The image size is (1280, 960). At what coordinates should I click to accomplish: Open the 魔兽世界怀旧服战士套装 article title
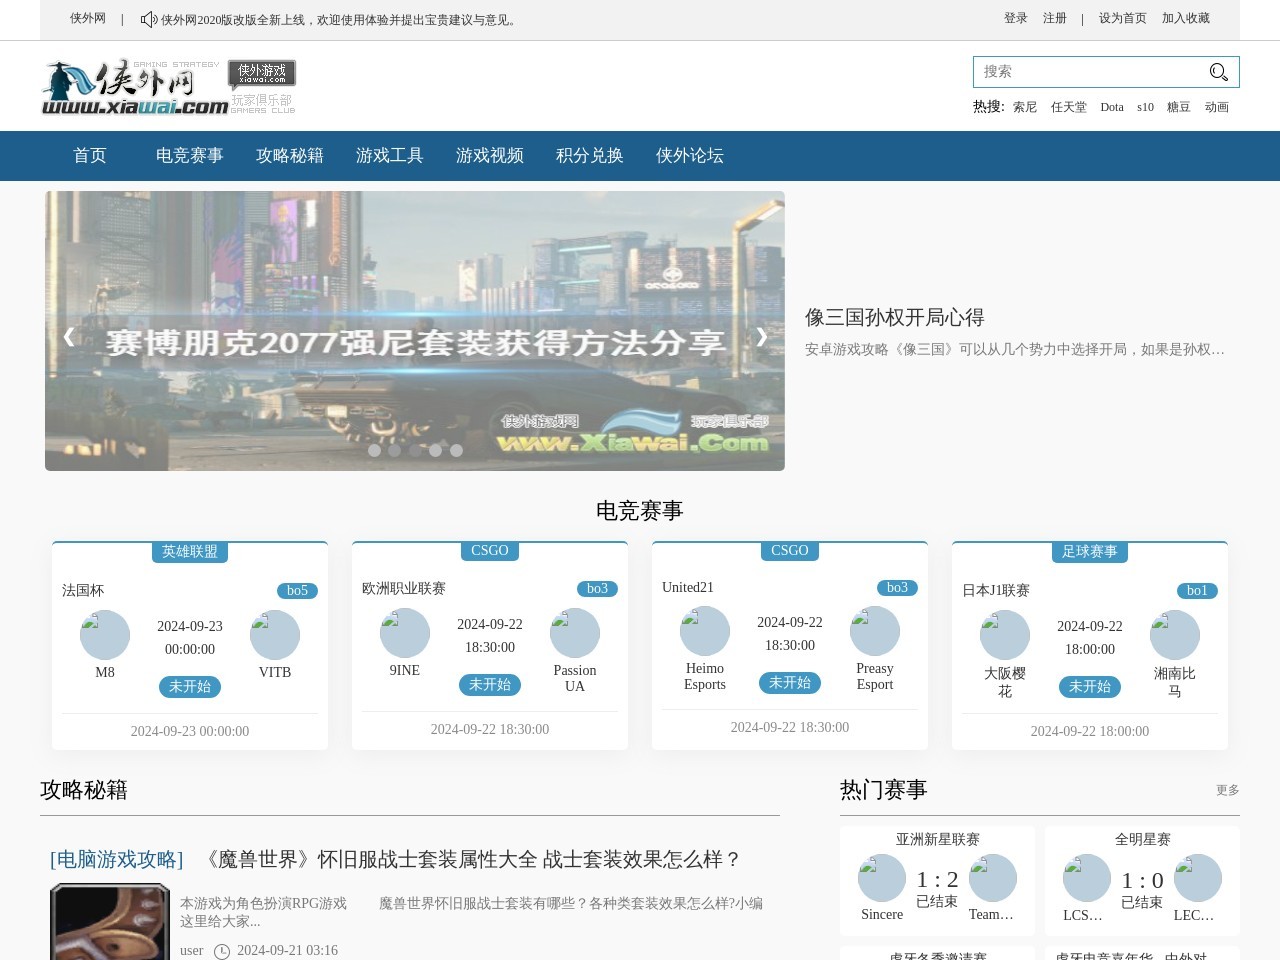(471, 859)
